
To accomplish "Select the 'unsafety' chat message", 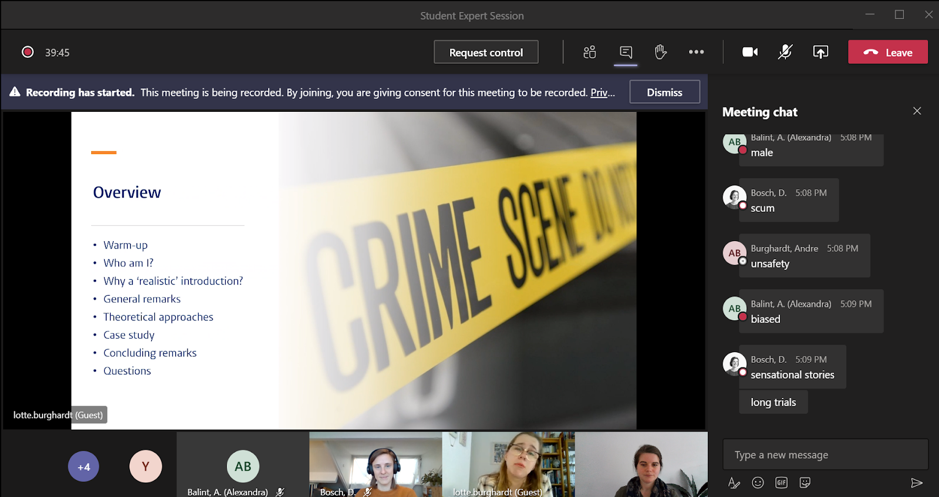I will [804, 256].
